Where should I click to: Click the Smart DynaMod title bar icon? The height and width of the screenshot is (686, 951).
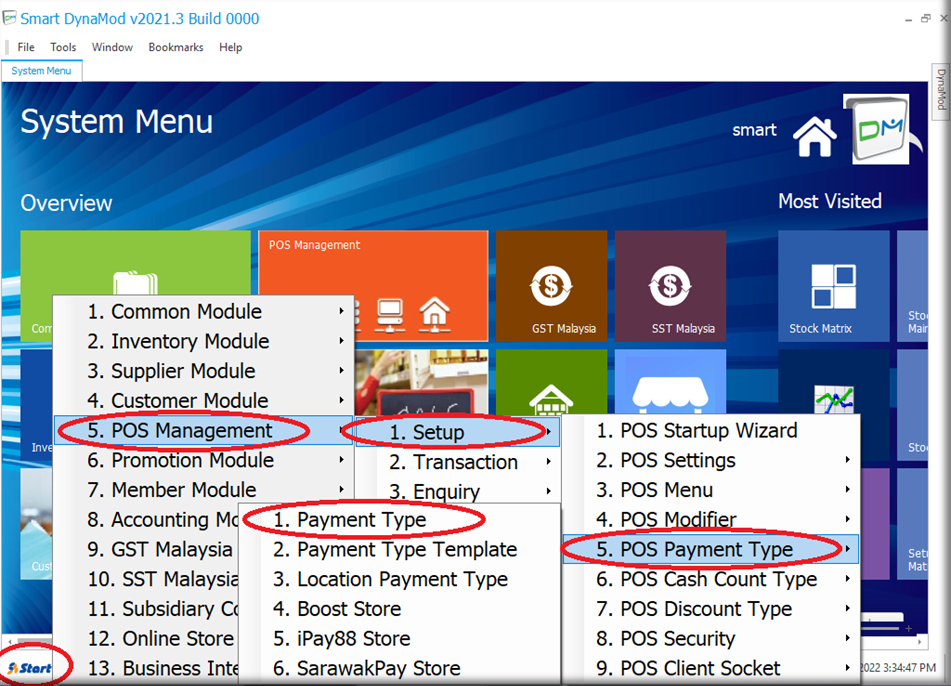(10, 18)
